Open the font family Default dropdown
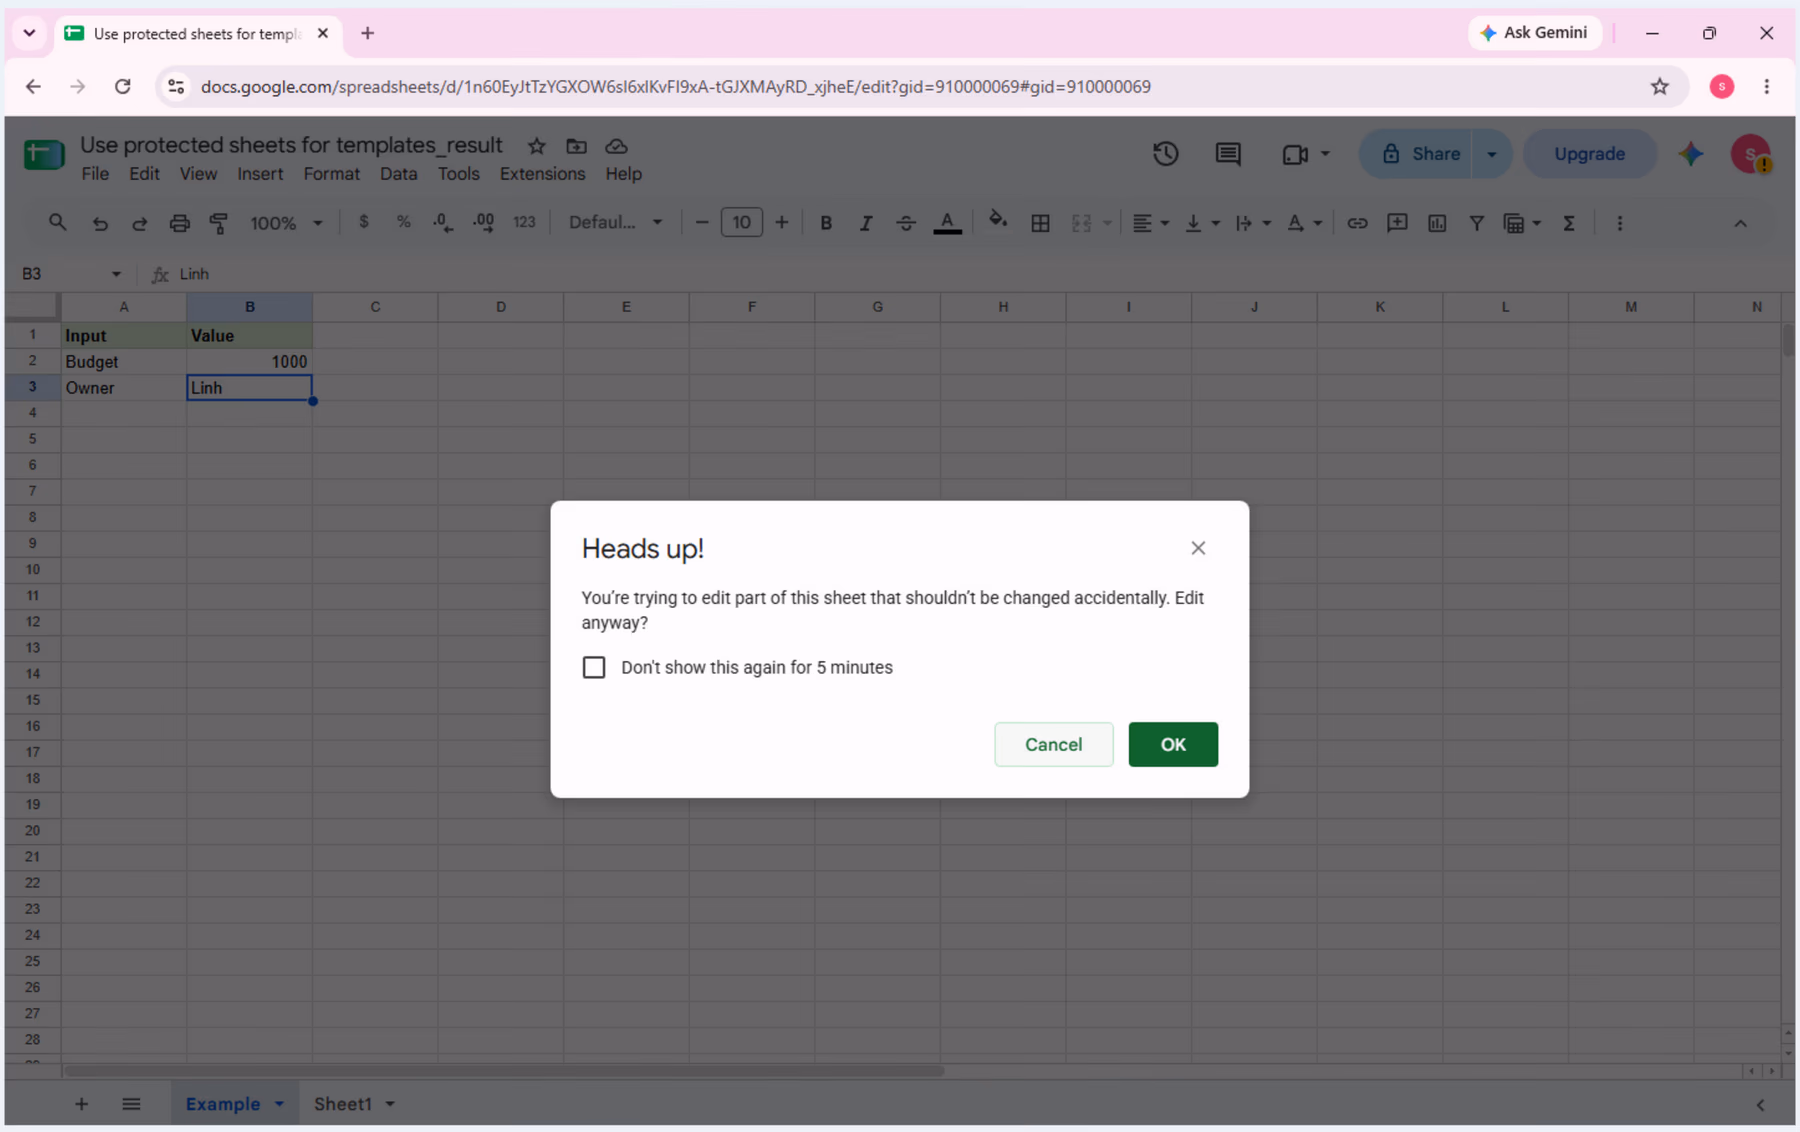Image resolution: width=1800 pixels, height=1132 pixels. click(615, 222)
